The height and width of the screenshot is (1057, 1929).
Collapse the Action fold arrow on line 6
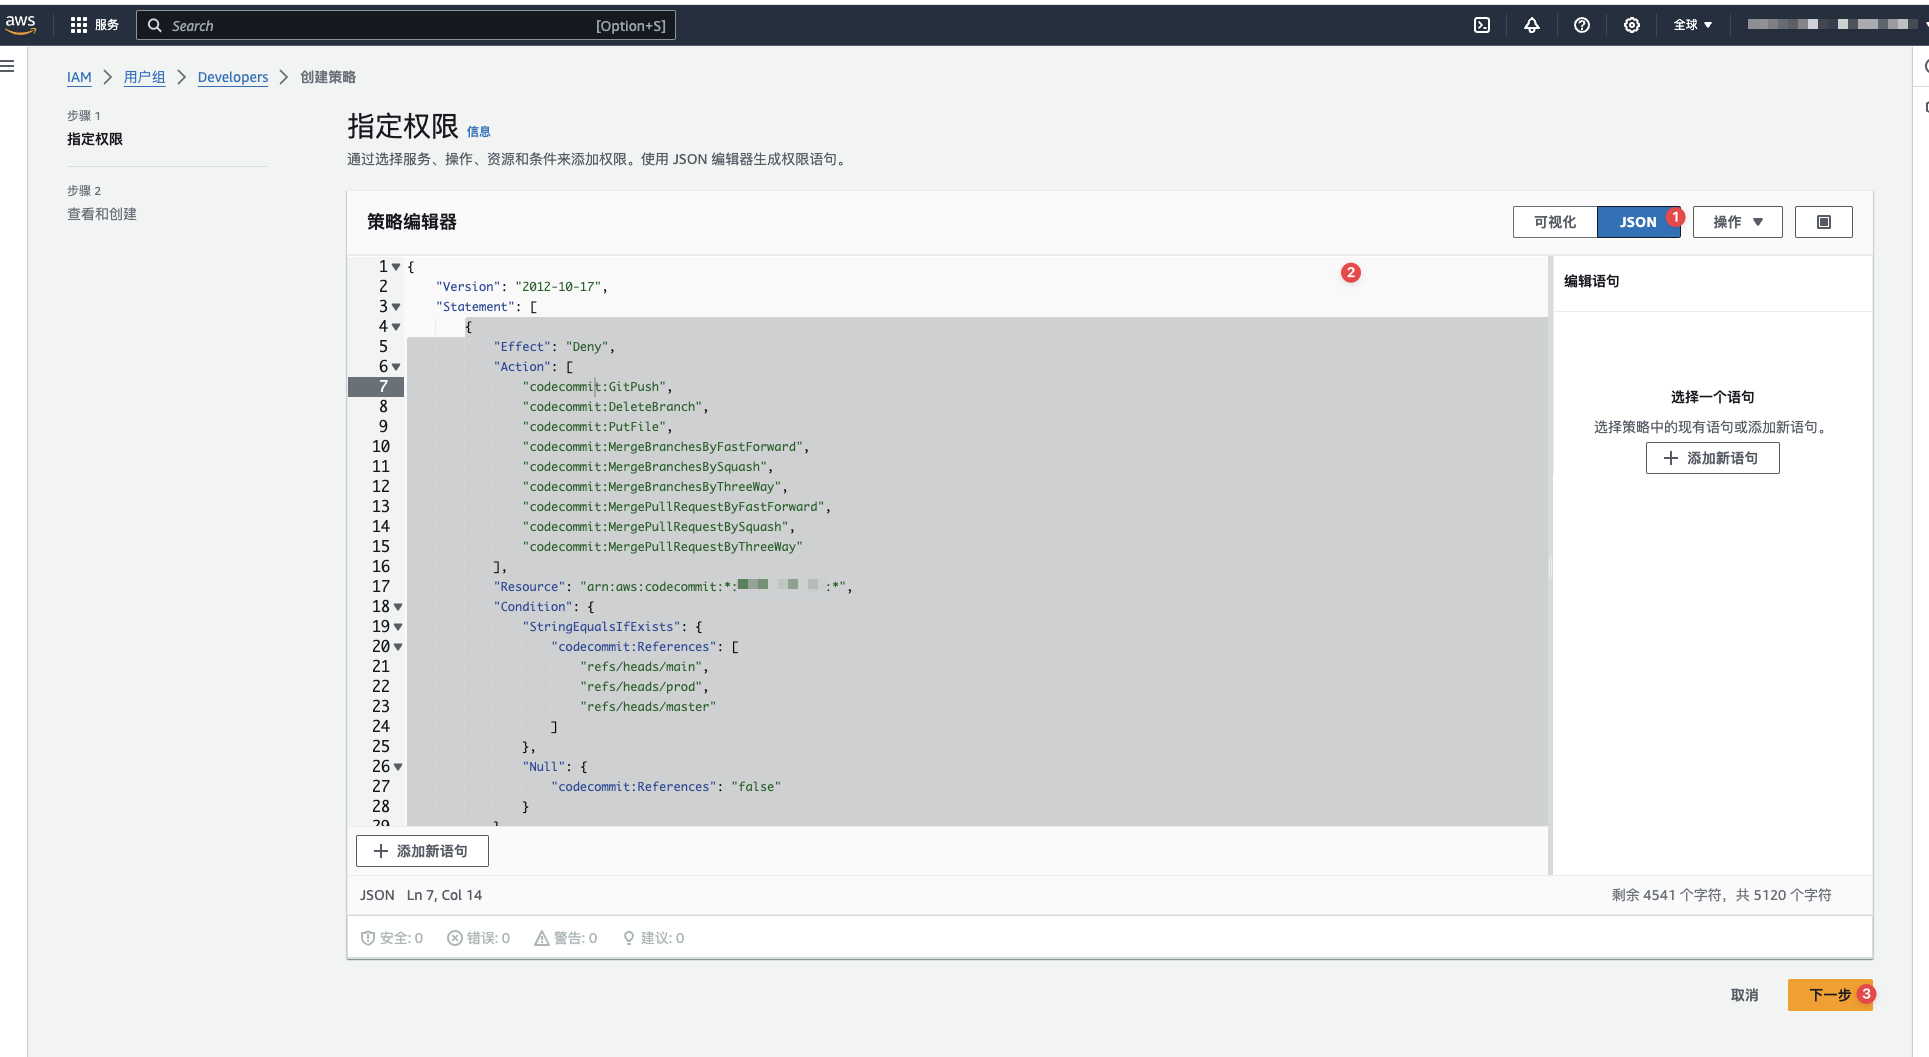pos(396,367)
